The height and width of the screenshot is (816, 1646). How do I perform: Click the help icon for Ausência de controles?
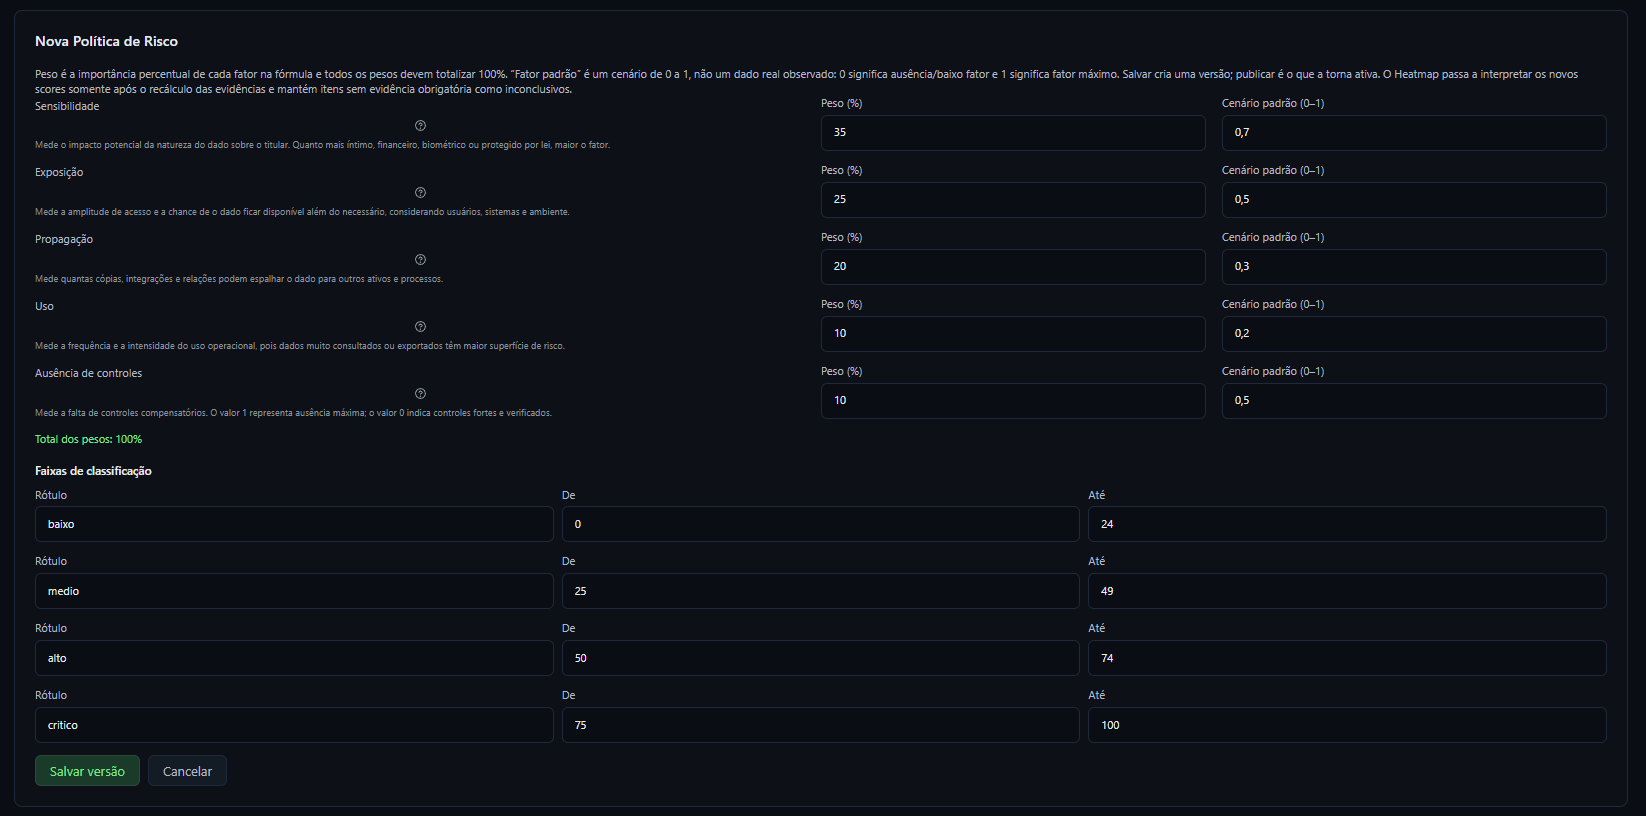tap(420, 394)
